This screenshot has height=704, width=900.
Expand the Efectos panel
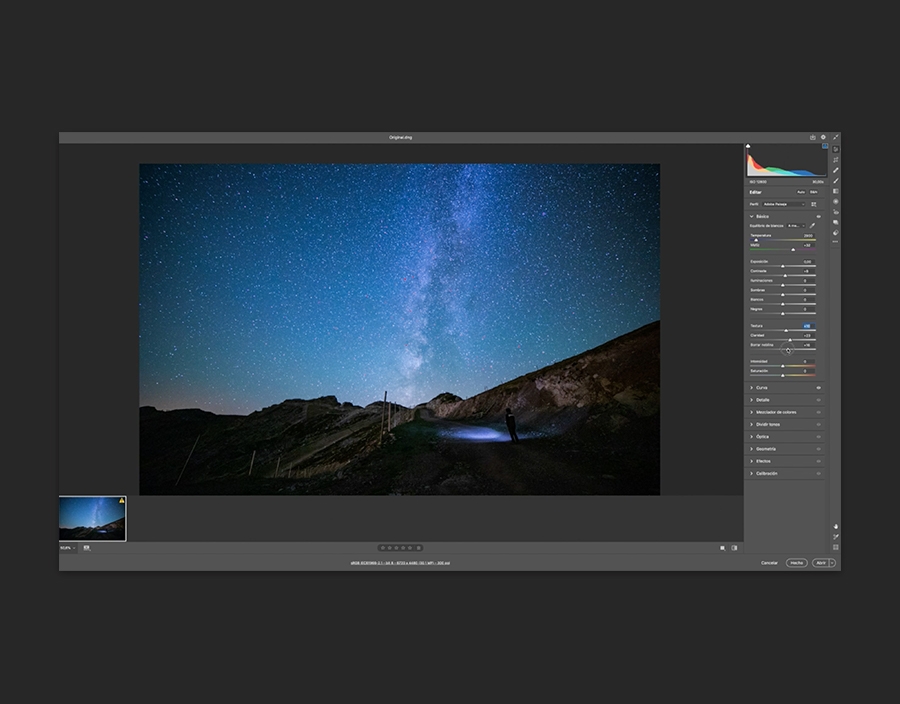point(751,461)
